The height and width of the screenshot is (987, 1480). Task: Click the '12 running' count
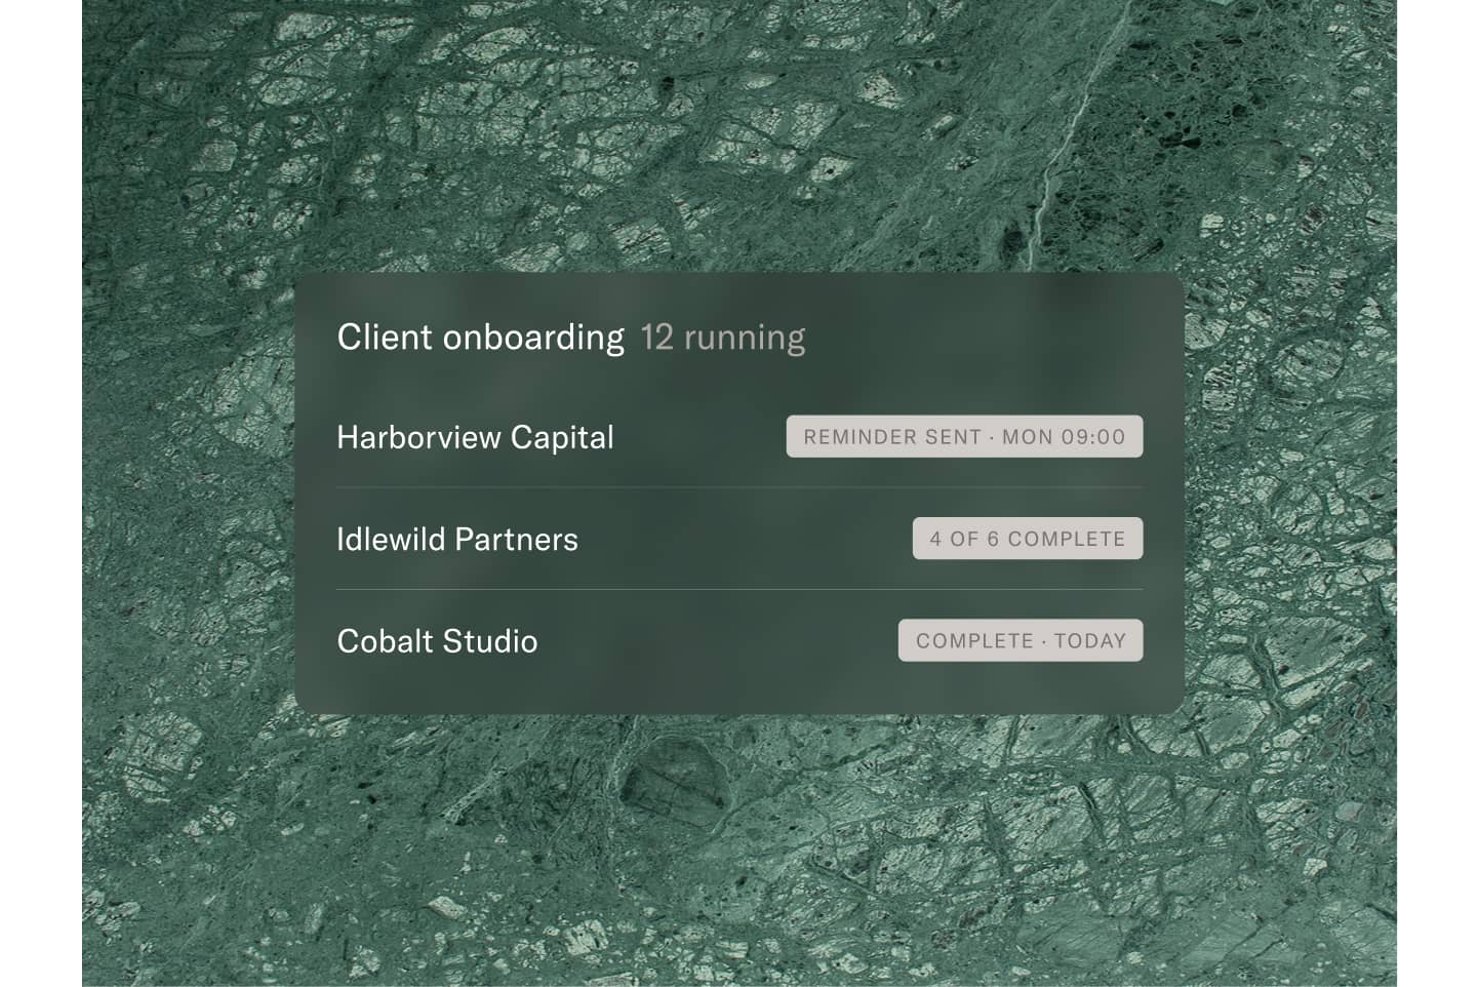pyautogui.click(x=722, y=338)
